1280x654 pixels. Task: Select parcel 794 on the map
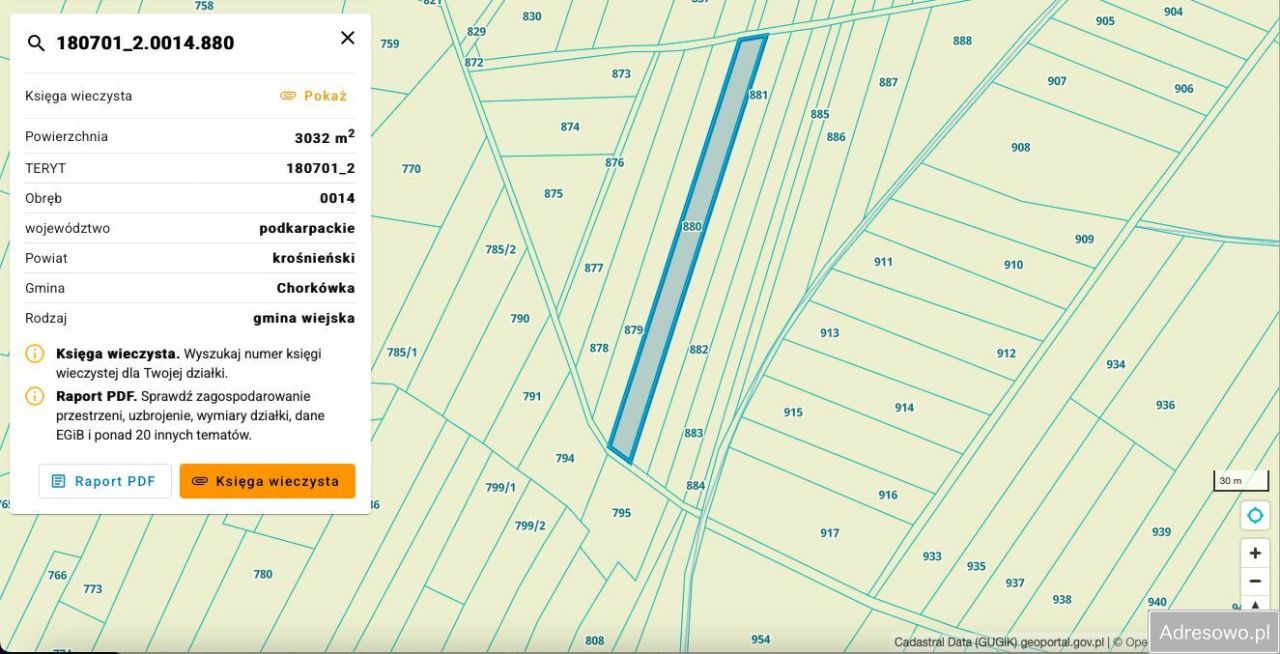coord(565,458)
